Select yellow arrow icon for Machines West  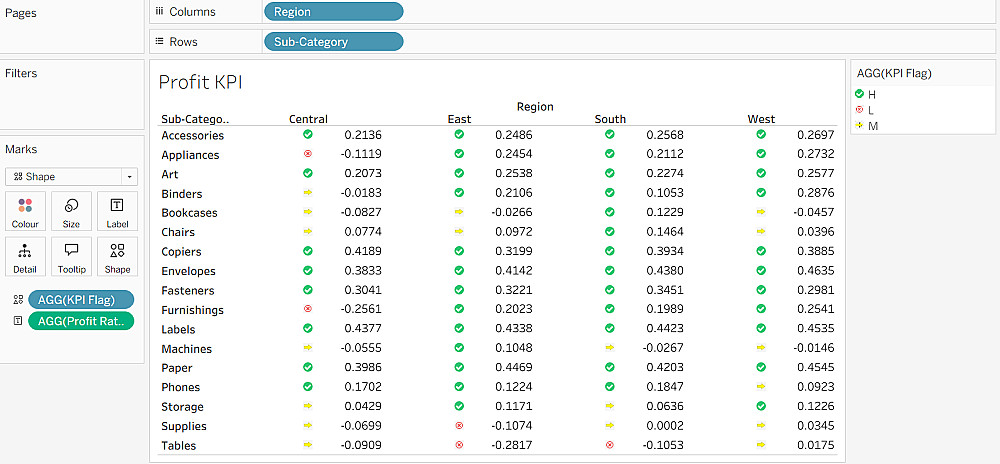(761, 348)
